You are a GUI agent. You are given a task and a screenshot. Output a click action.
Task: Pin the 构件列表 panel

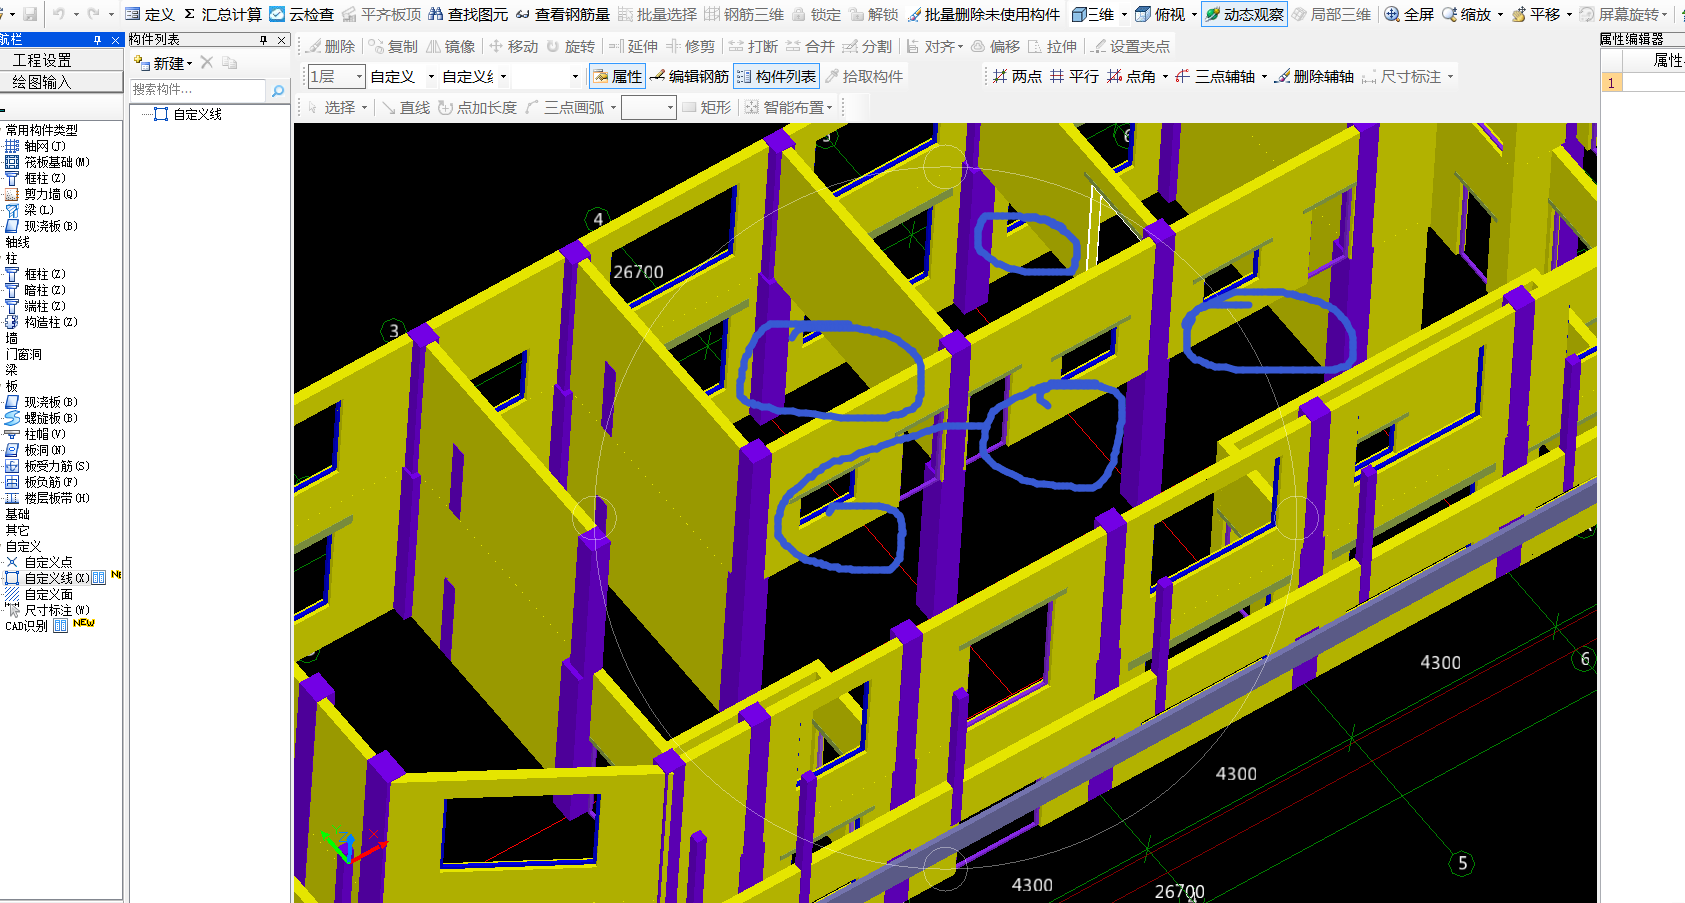(263, 40)
